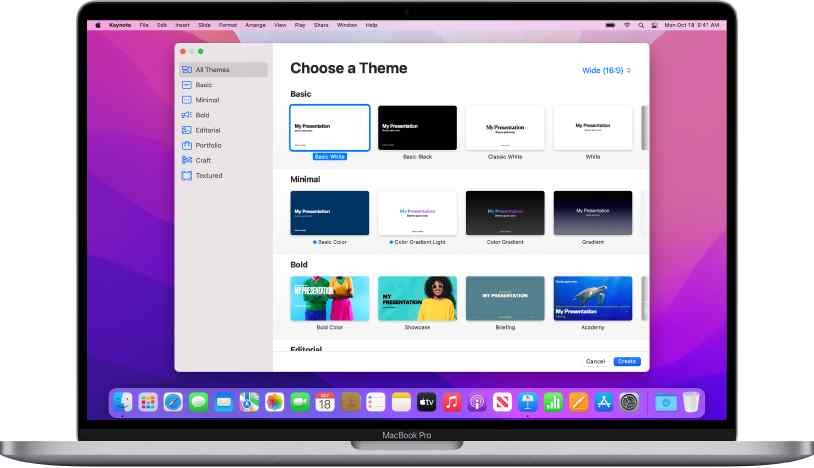Launch Music from the dock

click(452, 402)
